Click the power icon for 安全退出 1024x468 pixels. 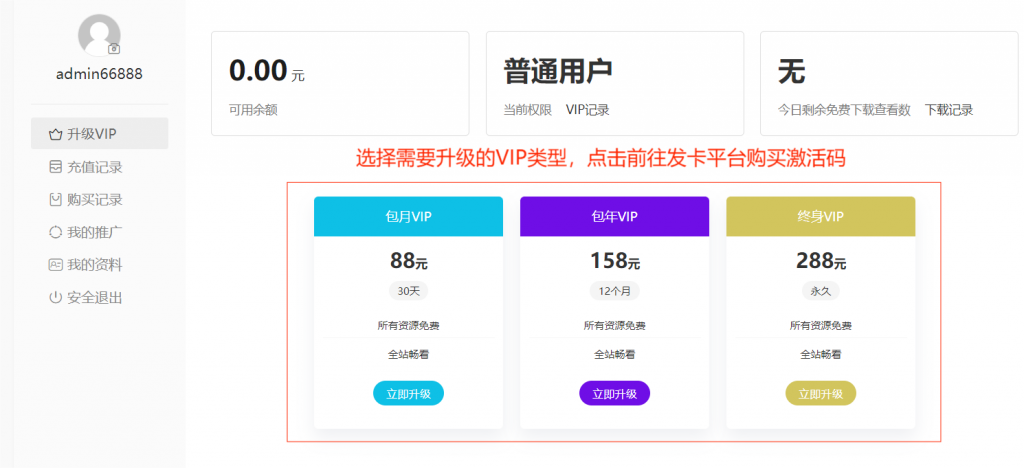click(x=56, y=298)
